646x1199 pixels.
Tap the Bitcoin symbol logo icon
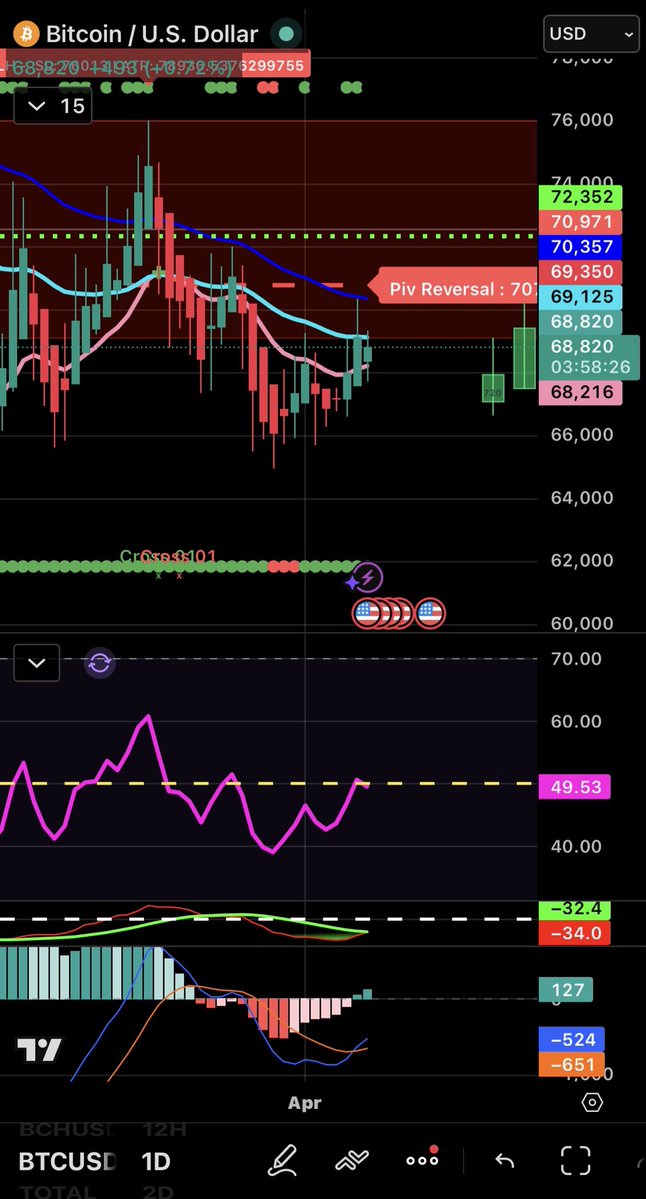(x=27, y=34)
